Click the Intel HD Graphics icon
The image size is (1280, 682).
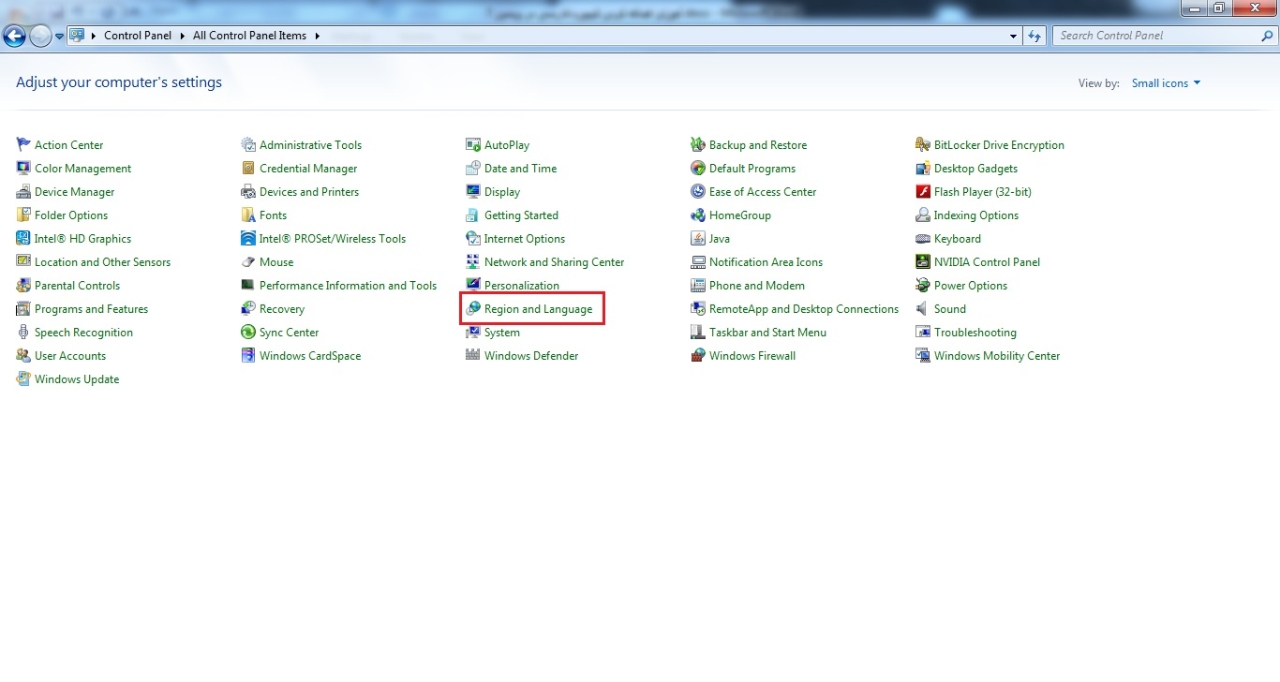point(23,238)
